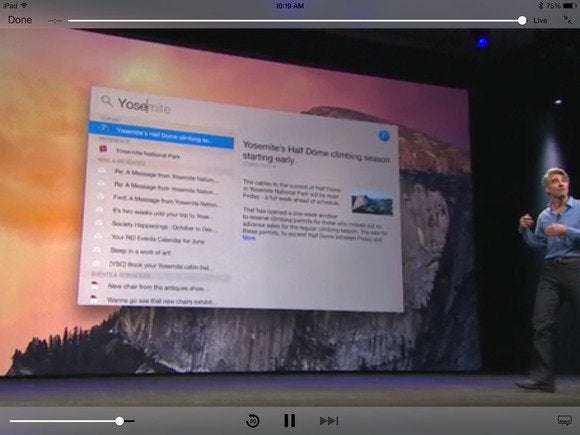Viewport: 580px width, 435px height.
Task: Tap Done to close the video player
Action: tap(20, 20)
